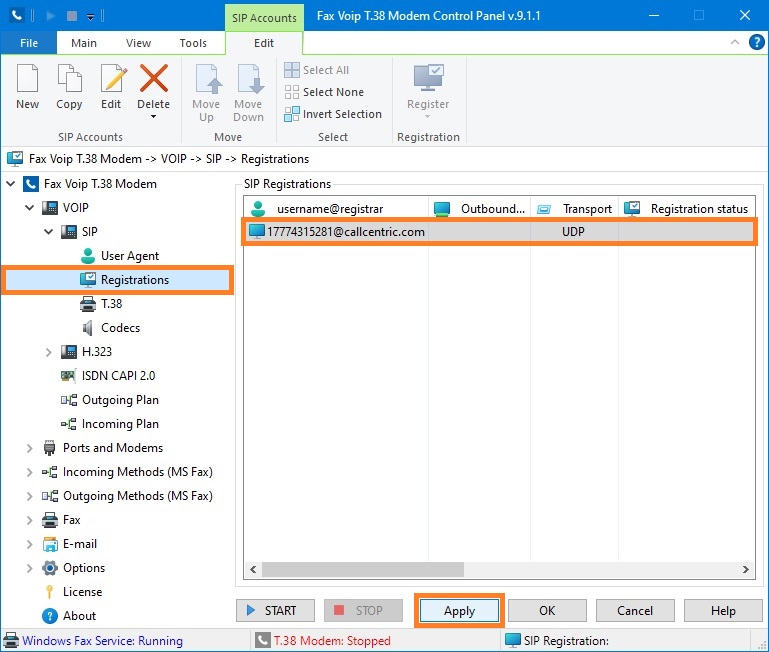
Task: Click the red Delete X icon
Action: pos(154,78)
